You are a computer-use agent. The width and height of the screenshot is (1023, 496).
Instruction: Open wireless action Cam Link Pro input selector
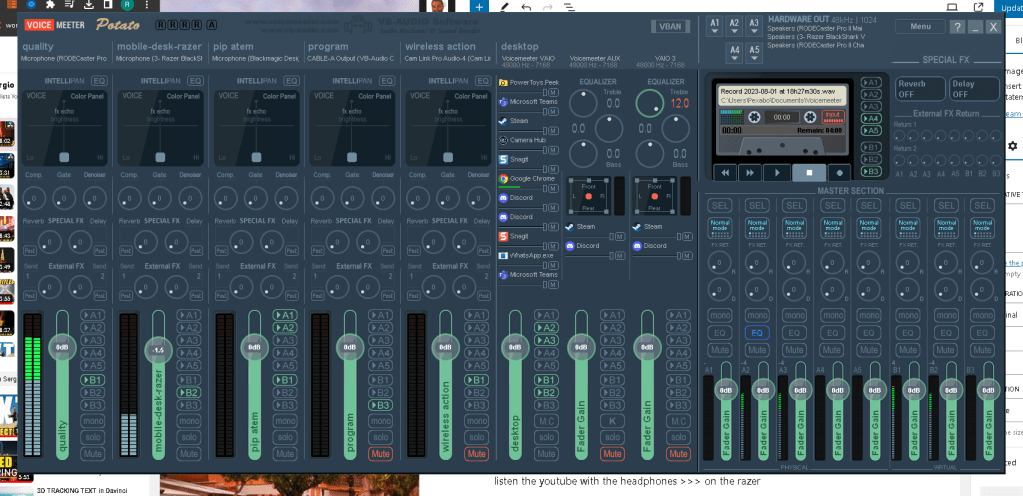[x=448, y=59]
